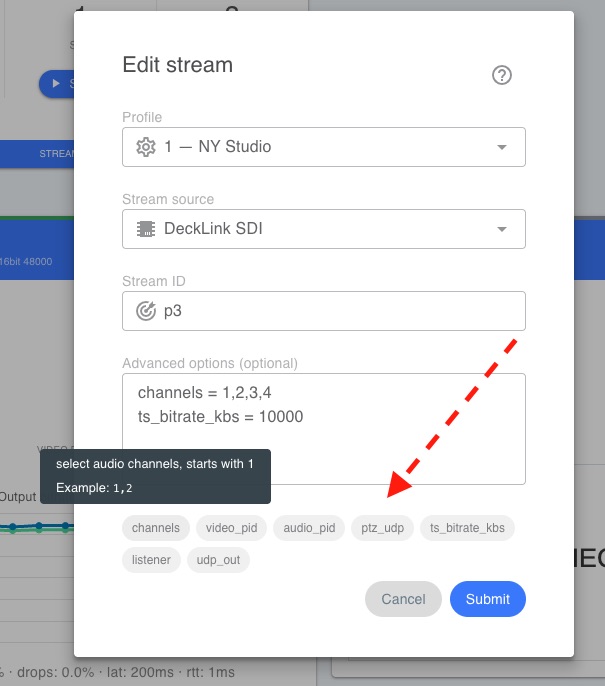Click the 'Stream source' label
Screen dimensions: 605x686
click(x=168, y=199)
